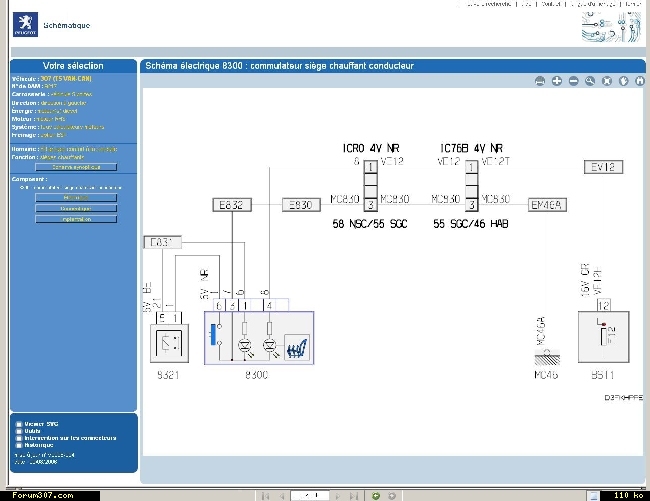The height and width of the screenshot is (501, 650).
Task: Click the Votre sélection panel header
Action: (x=73, y=66)
